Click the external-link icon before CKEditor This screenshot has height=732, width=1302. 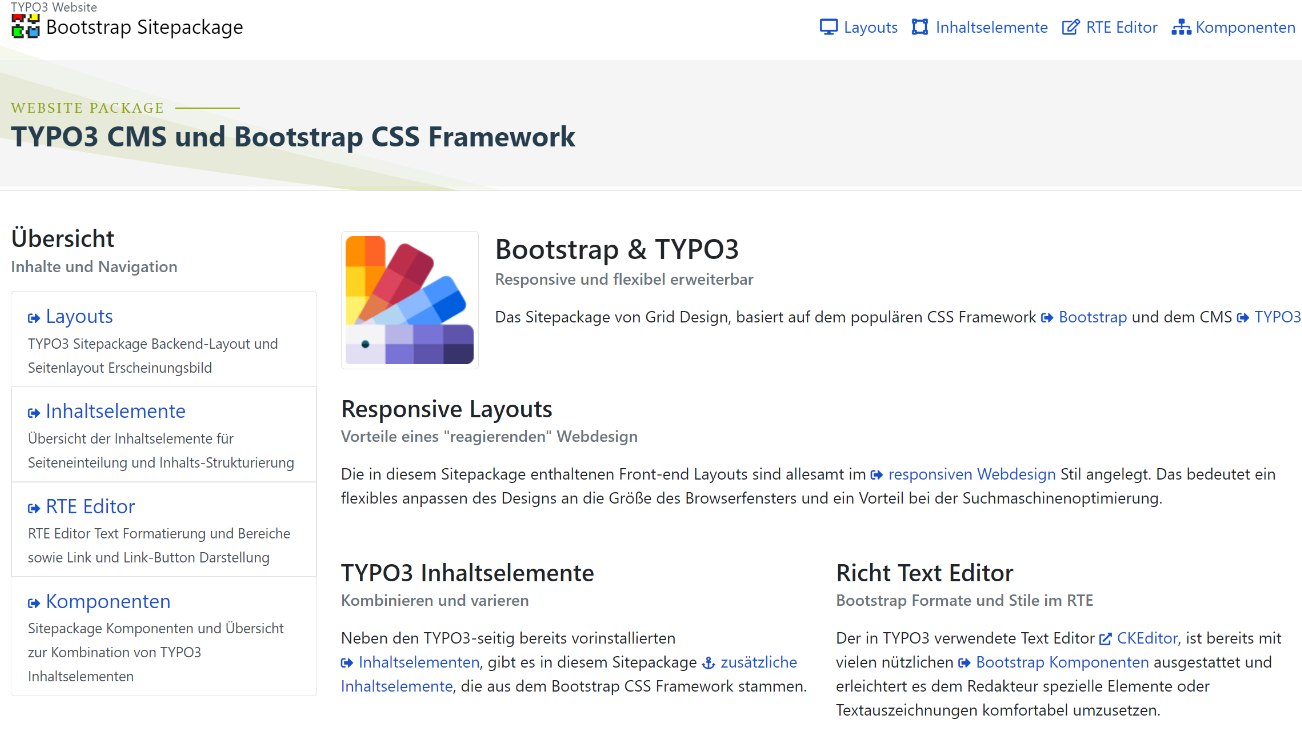tap(1106, 638)
